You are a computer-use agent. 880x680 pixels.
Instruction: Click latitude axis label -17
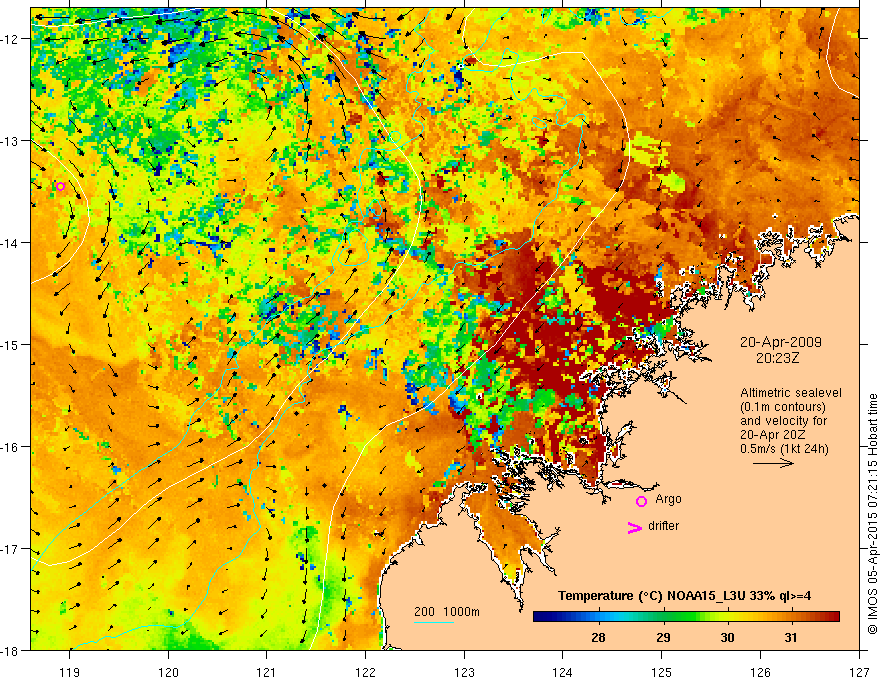pos(10,549)
